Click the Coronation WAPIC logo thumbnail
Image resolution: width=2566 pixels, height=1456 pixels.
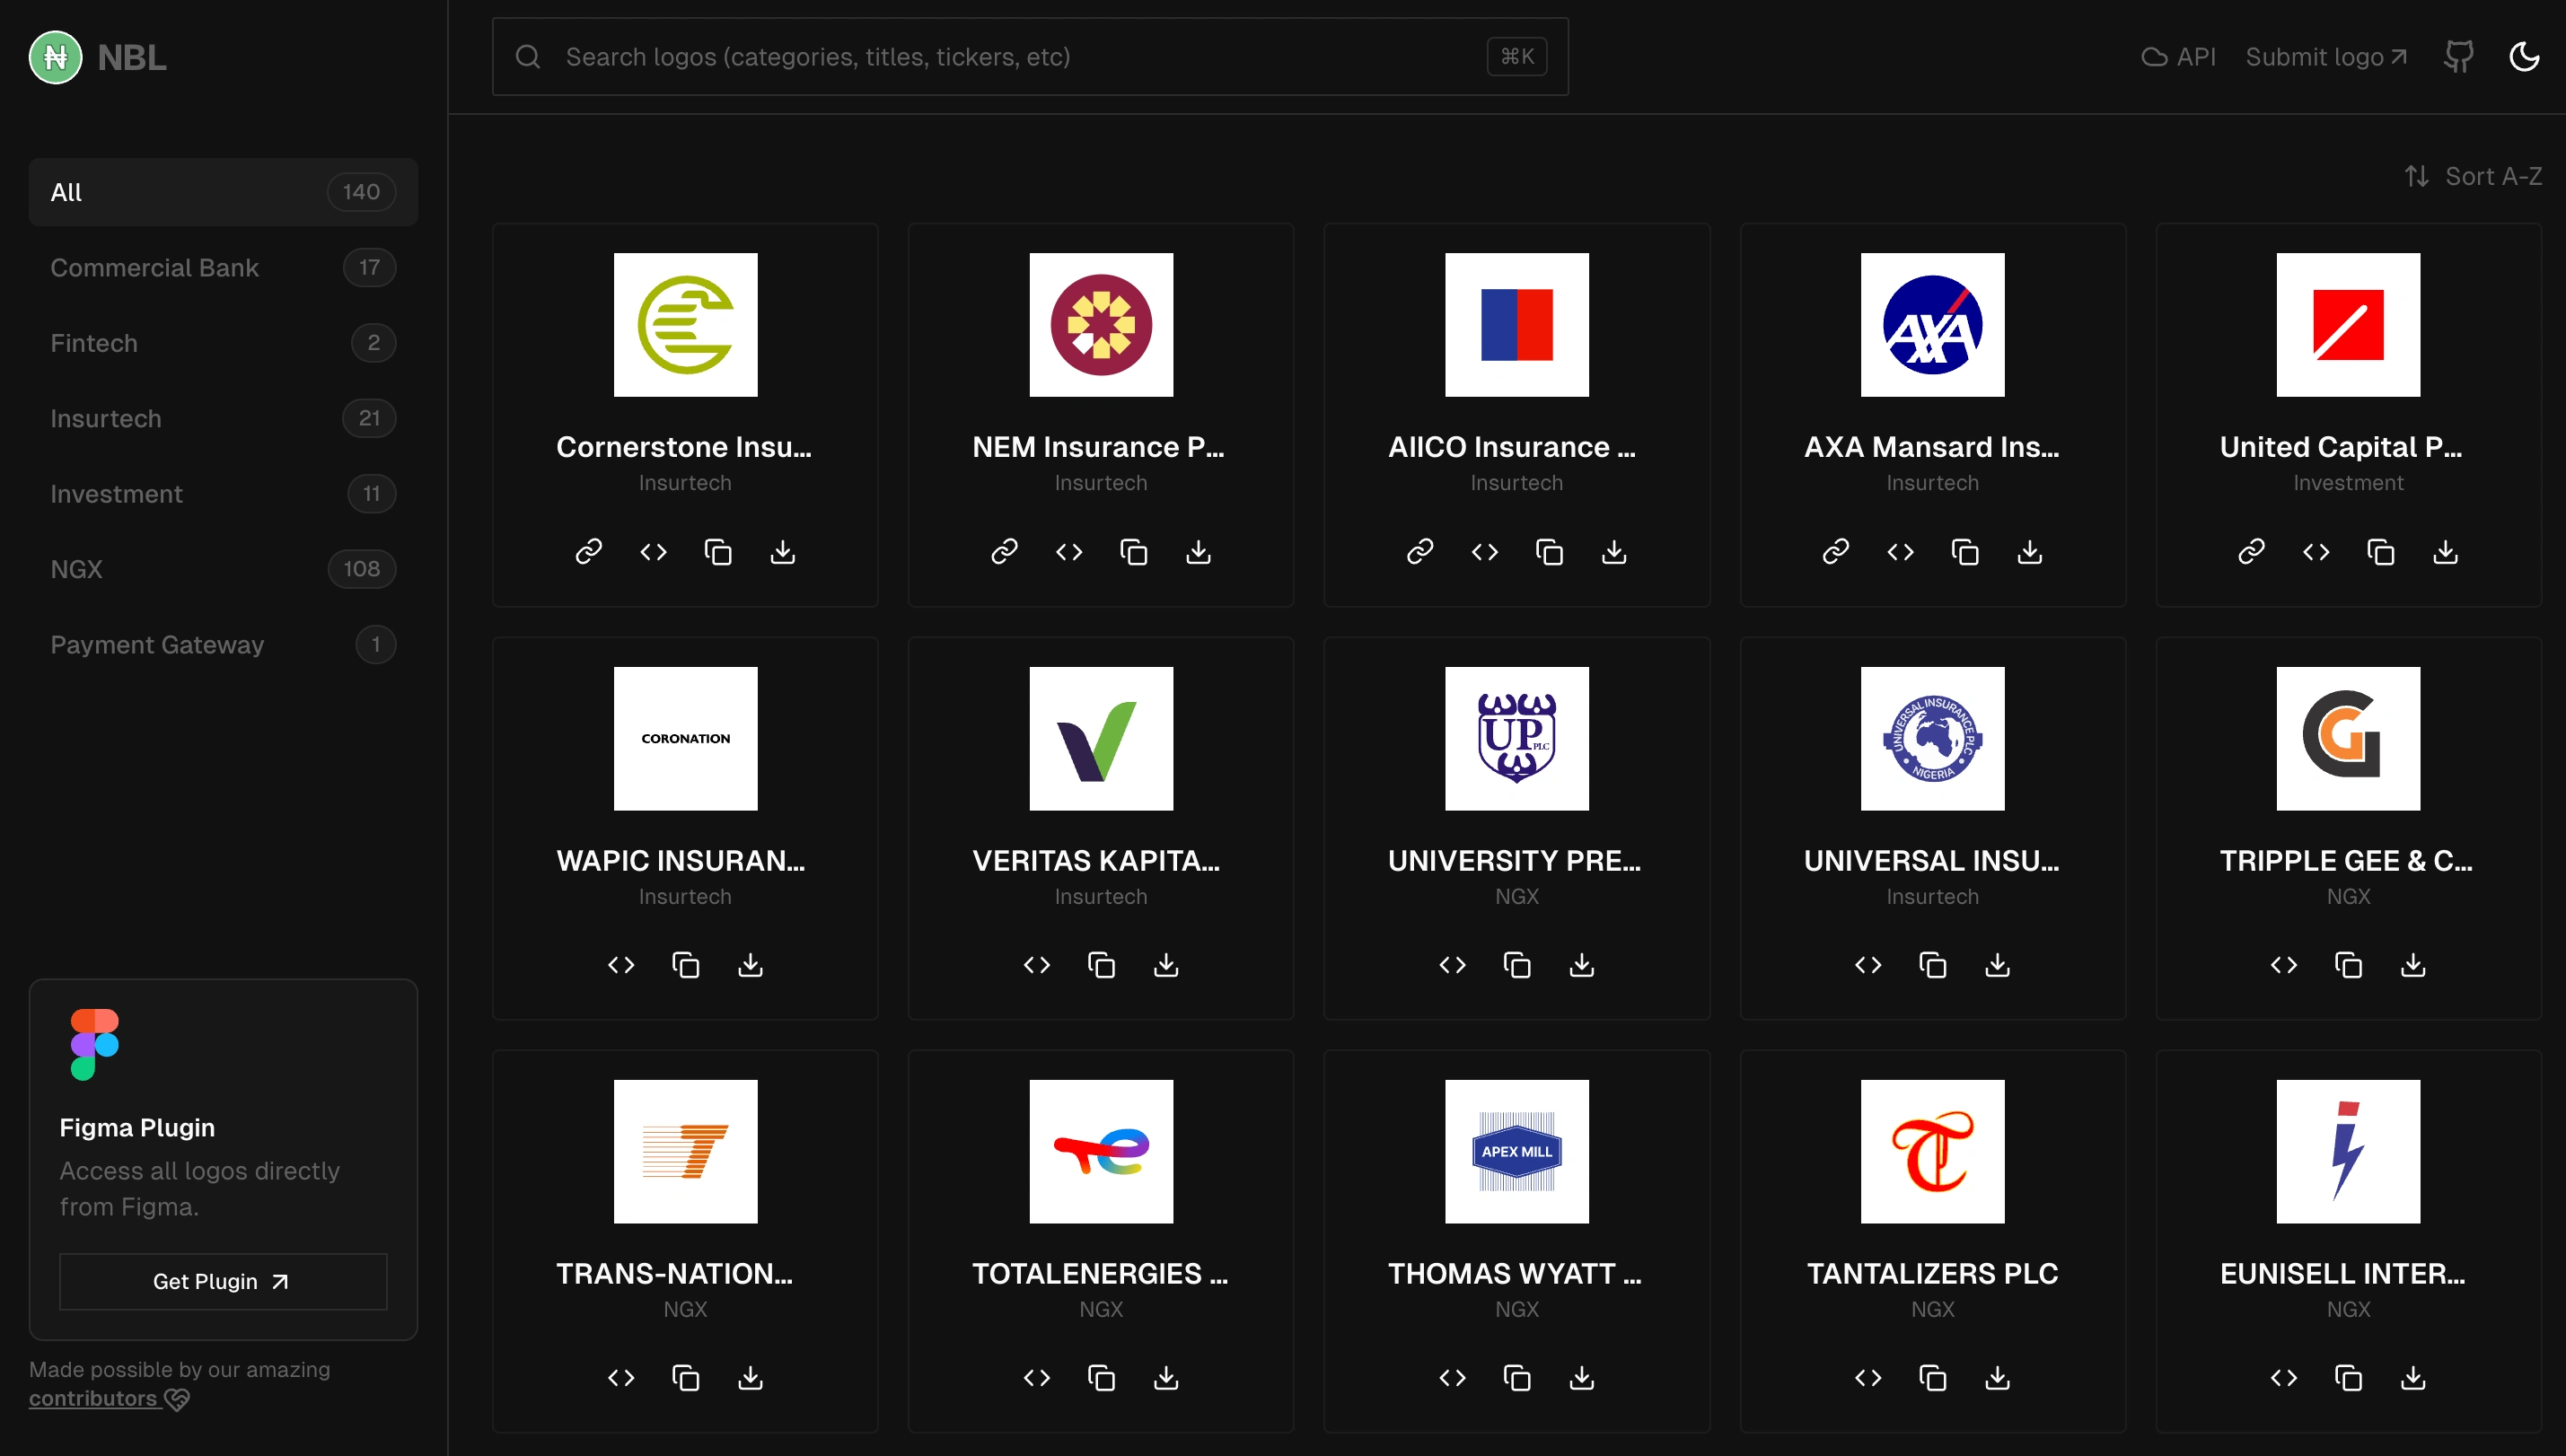686,739
